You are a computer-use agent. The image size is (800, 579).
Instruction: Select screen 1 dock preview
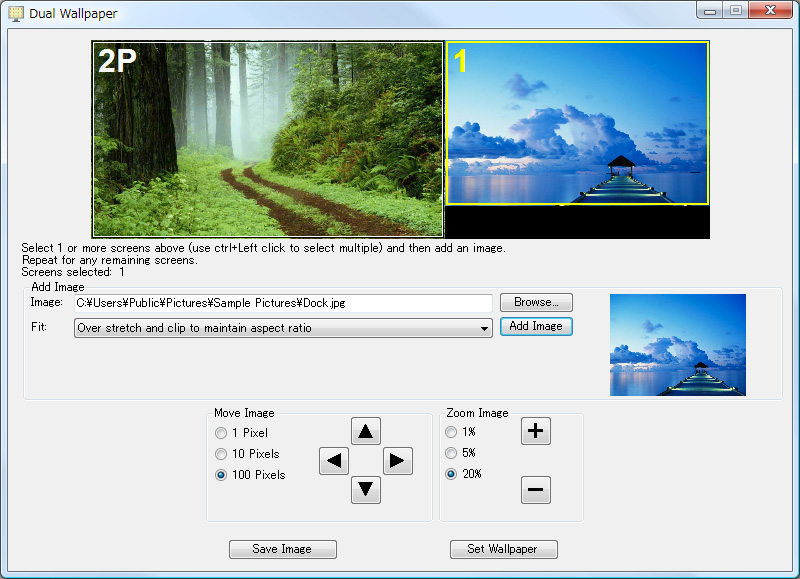pos(577,123)
